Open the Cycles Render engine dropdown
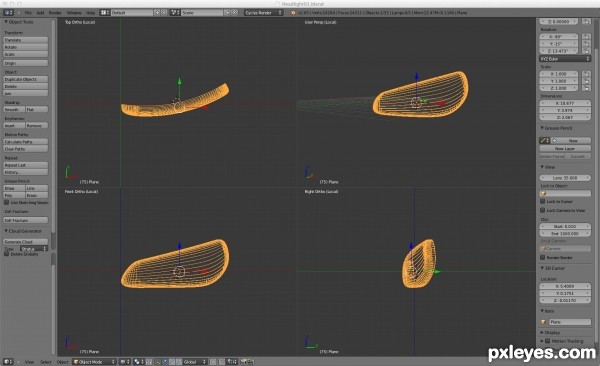The height and width of the screenshot is (366, 600). pos(264,13)
